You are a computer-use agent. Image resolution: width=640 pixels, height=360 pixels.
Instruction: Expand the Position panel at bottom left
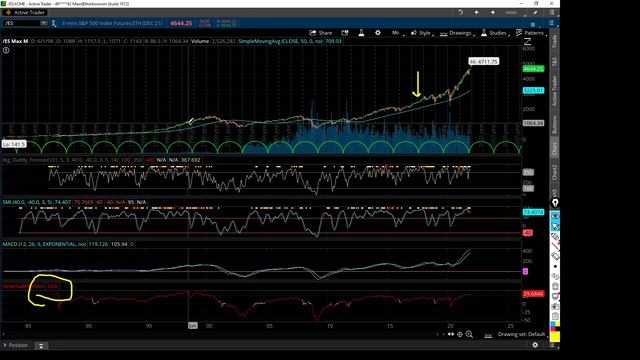pyautogui.click(x=16, y=345)
